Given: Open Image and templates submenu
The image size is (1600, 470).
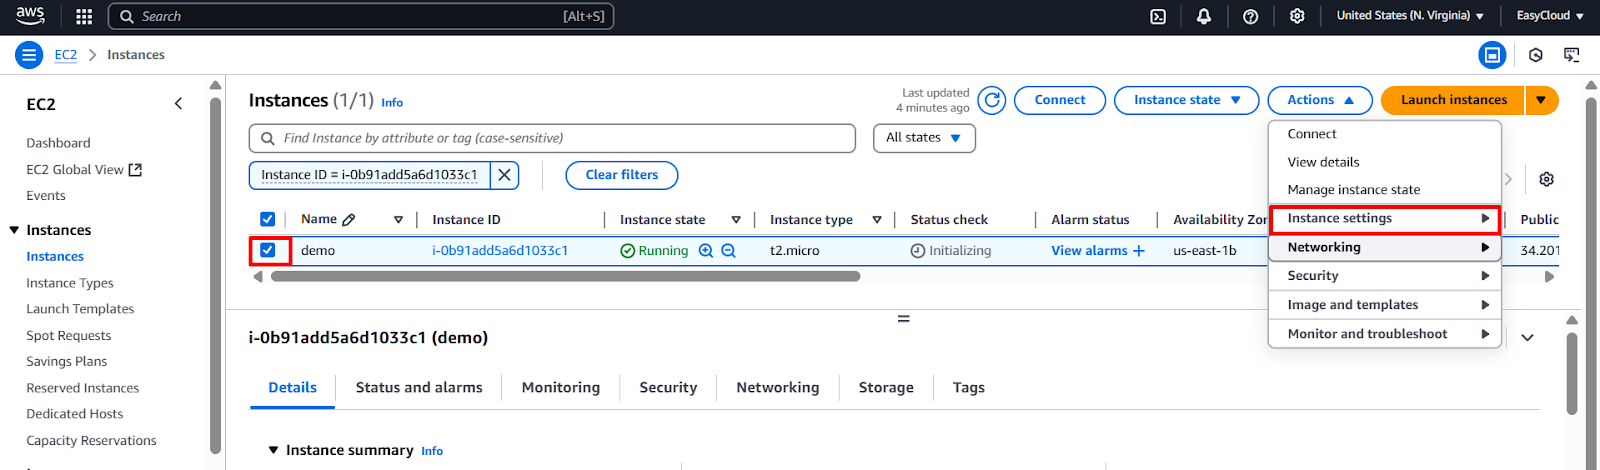Looking at the screenshot, I should tap(1385, 305).
